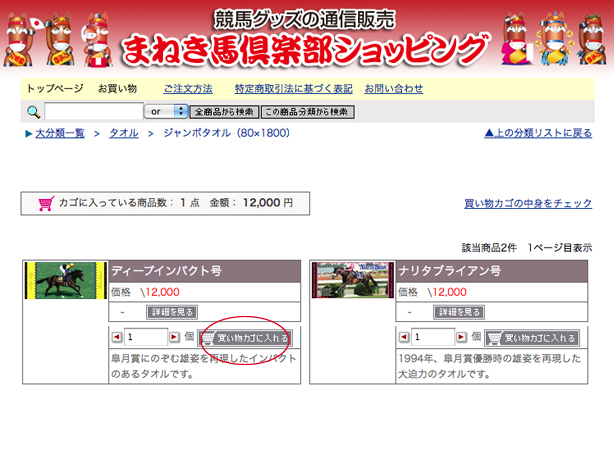Screen dimensions: 614x453
Task: Open ディープインパクト号 product thumbnail
Action: pyautogui.click(x=66, y=280)
